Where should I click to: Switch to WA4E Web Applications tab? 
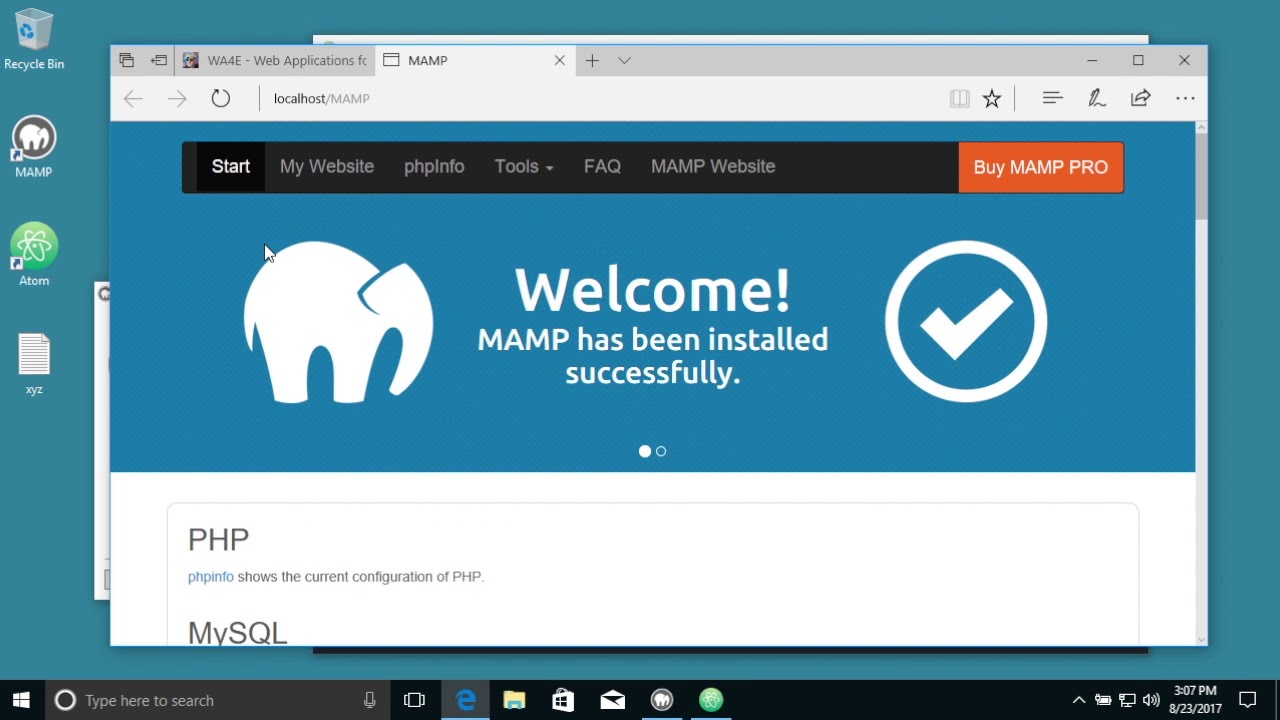pyautogui.click(x=275, y=61)
